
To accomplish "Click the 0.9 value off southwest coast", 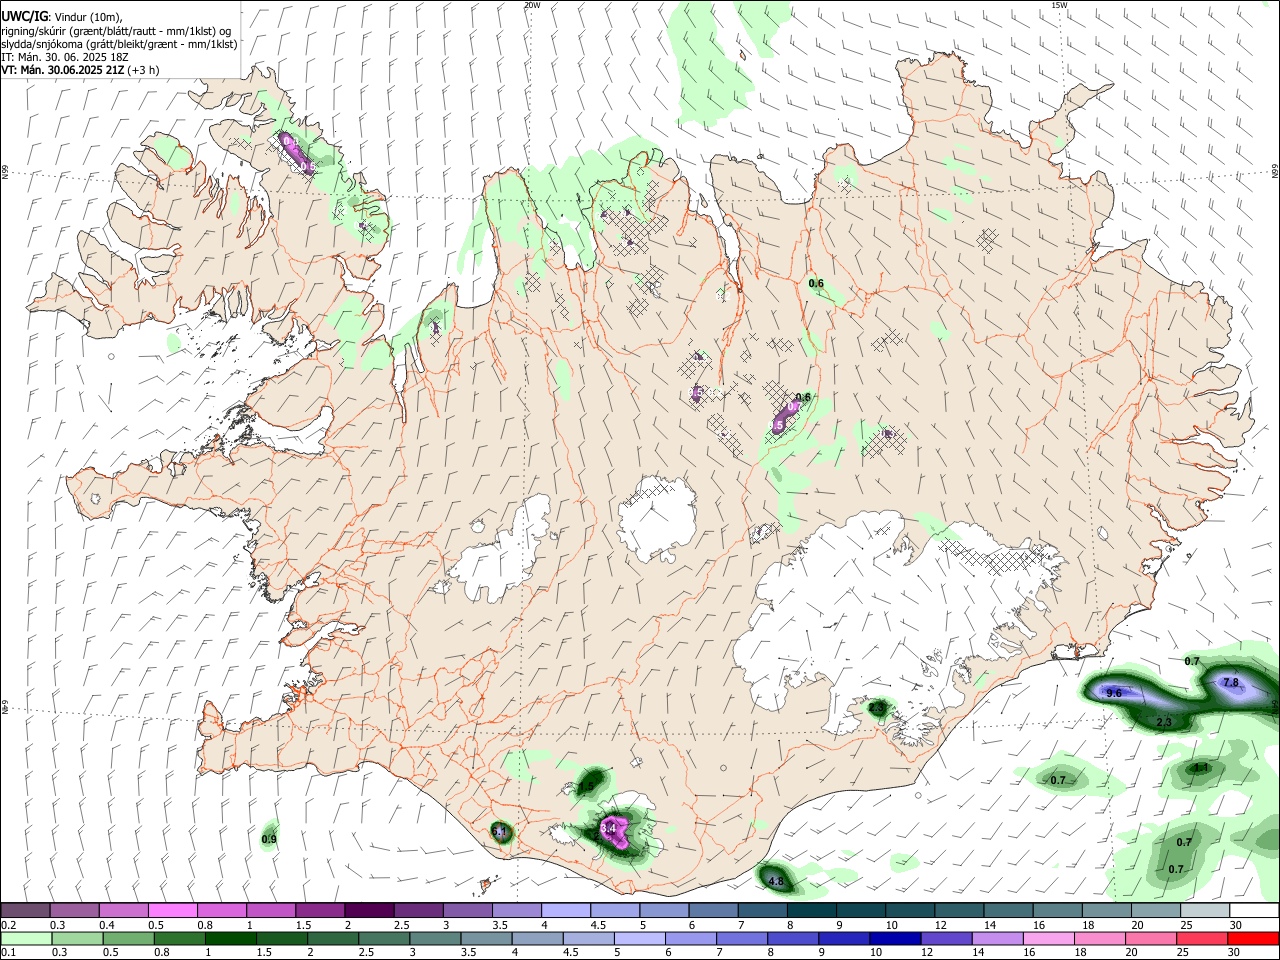I will (x=269, y=839).
